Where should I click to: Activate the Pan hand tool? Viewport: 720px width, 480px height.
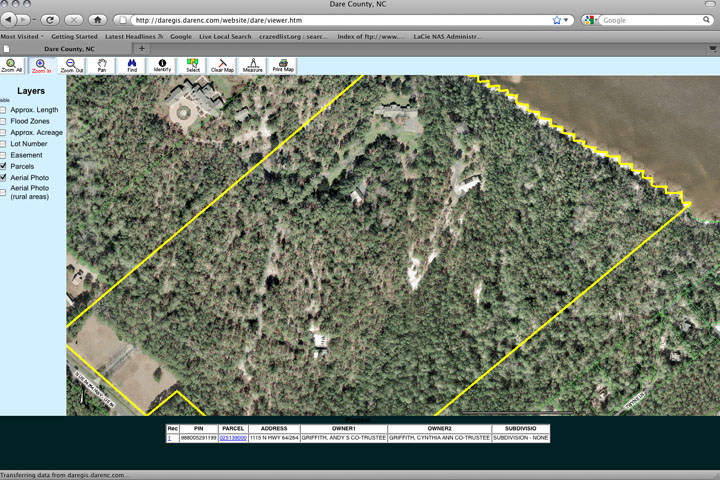click(102, 66)
